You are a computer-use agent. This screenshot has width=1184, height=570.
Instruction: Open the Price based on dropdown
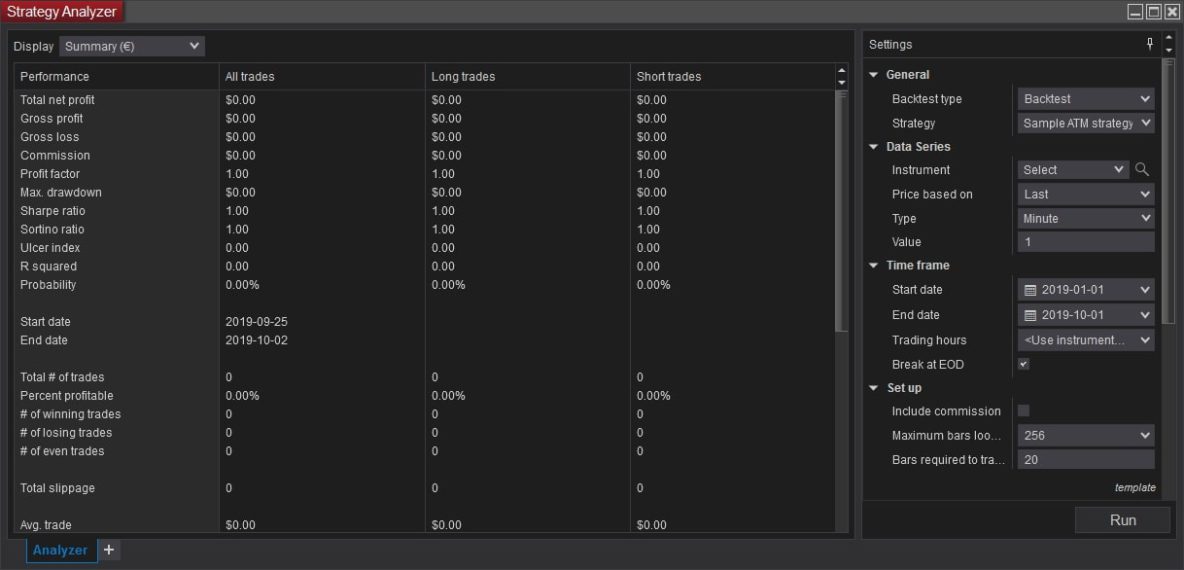click(1086, 194)
